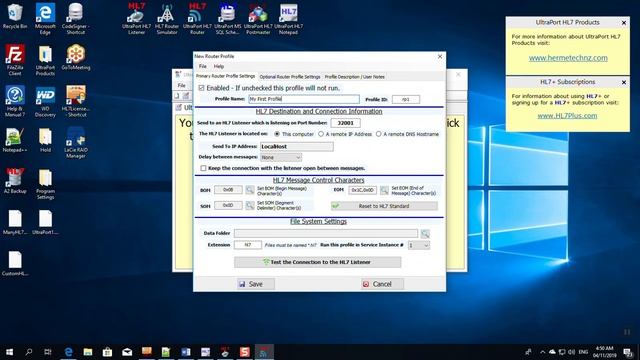Click the Extension input field
640x360 pixels.
click(x=248, y=245)
